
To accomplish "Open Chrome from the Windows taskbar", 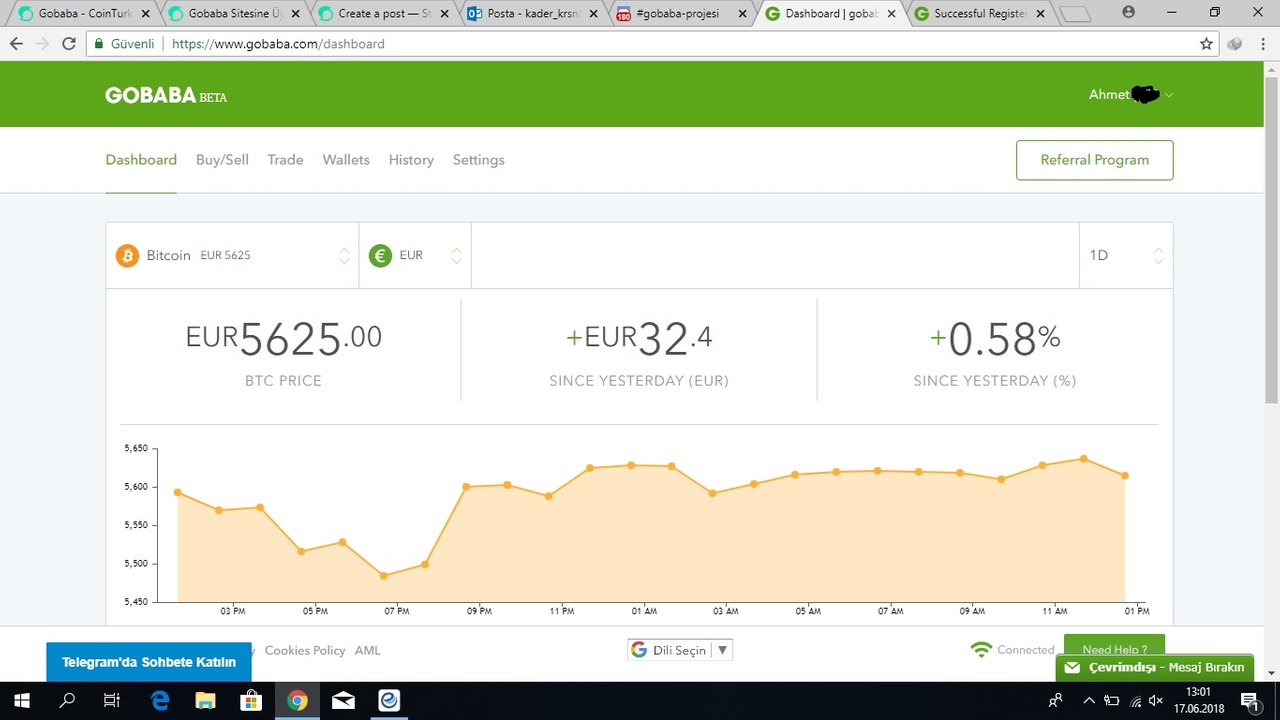I will pyautogui.click(x=297, y=701).
